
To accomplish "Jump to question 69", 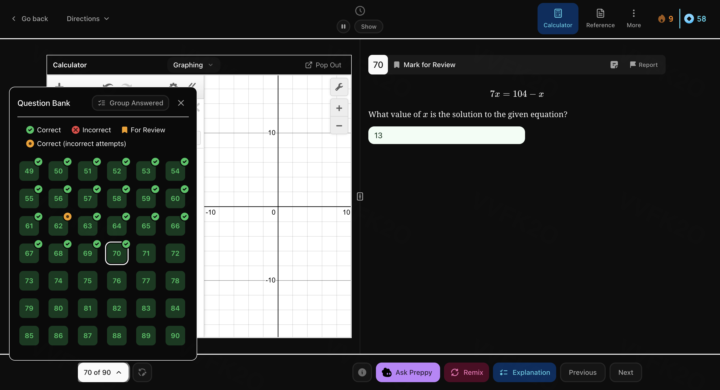I will (87, 253).
